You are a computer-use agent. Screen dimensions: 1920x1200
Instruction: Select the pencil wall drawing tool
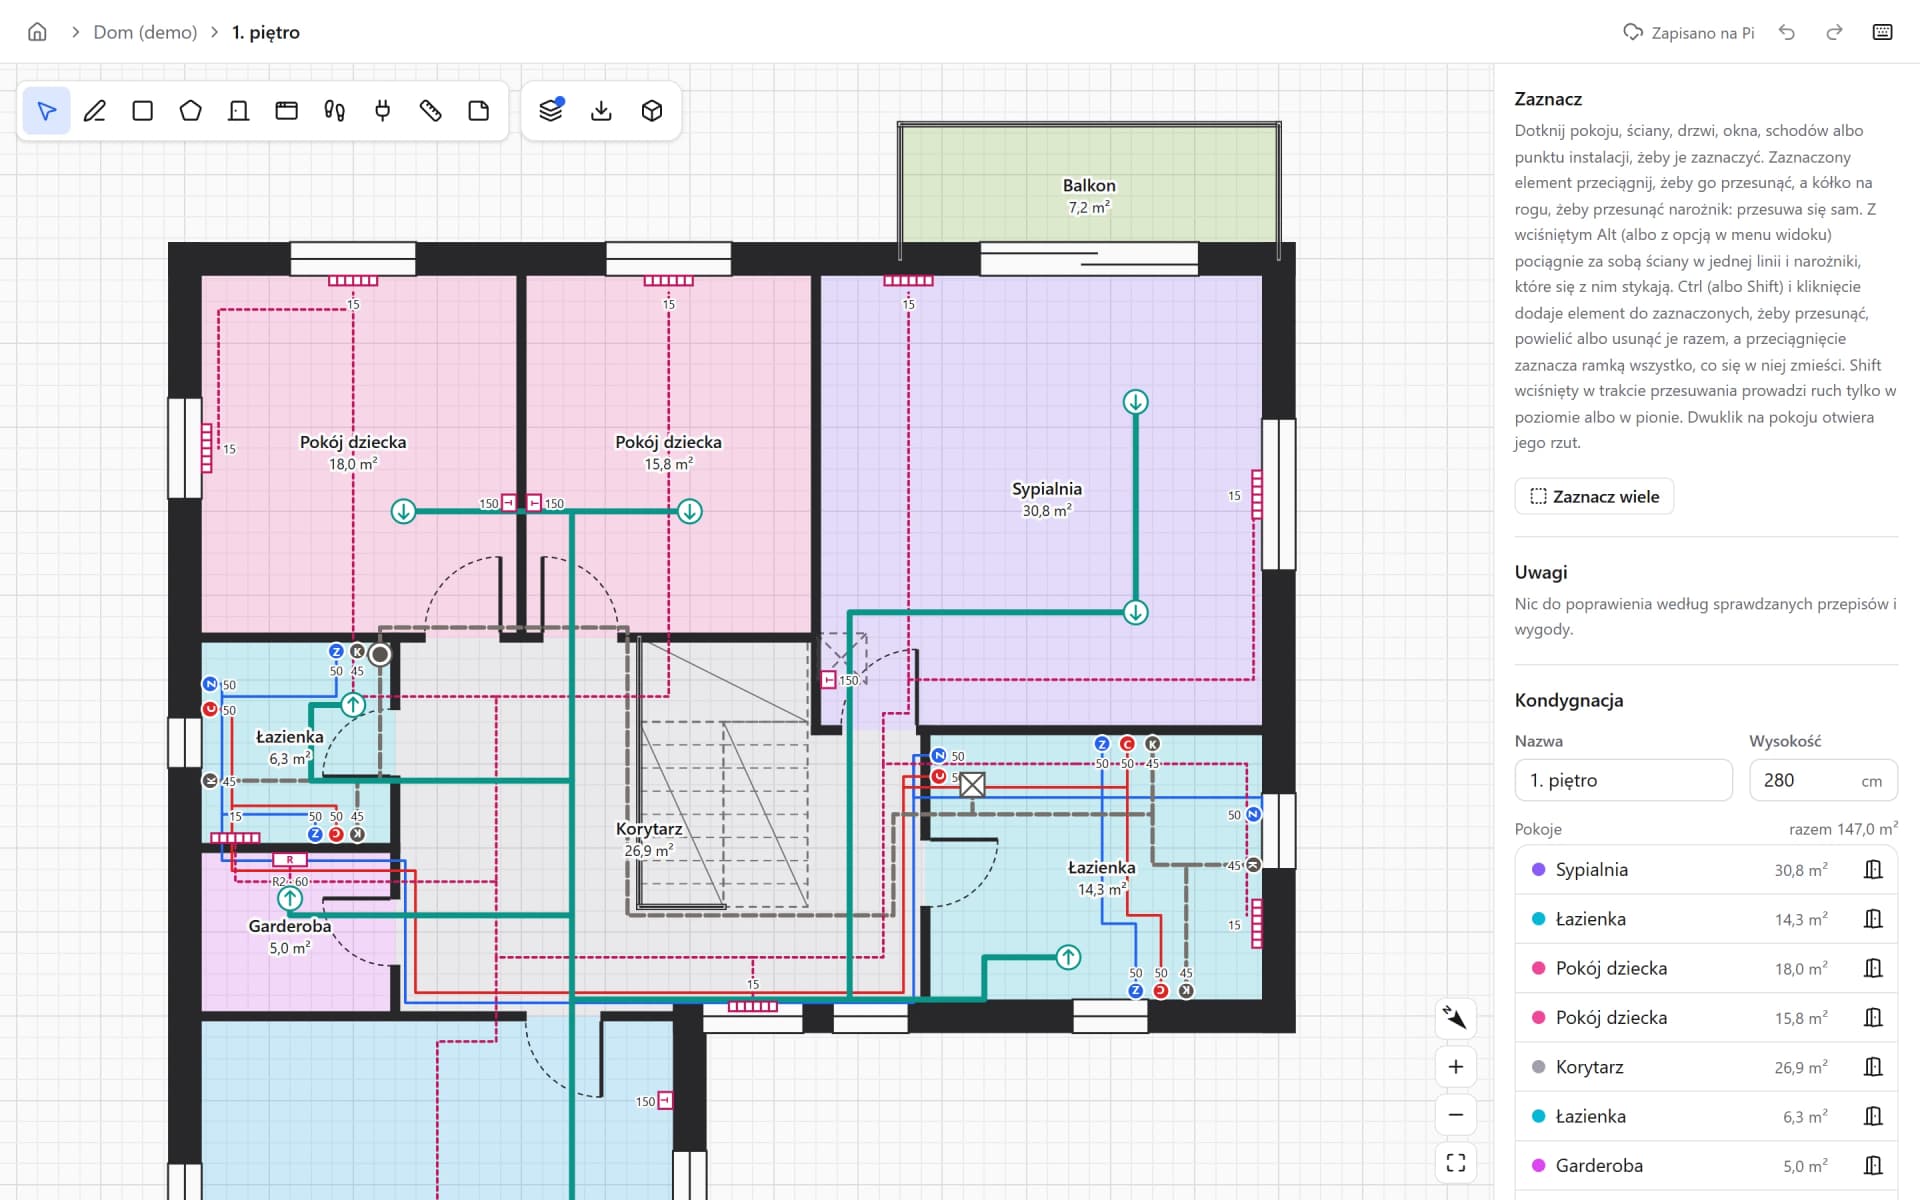(x=95, y=111)
